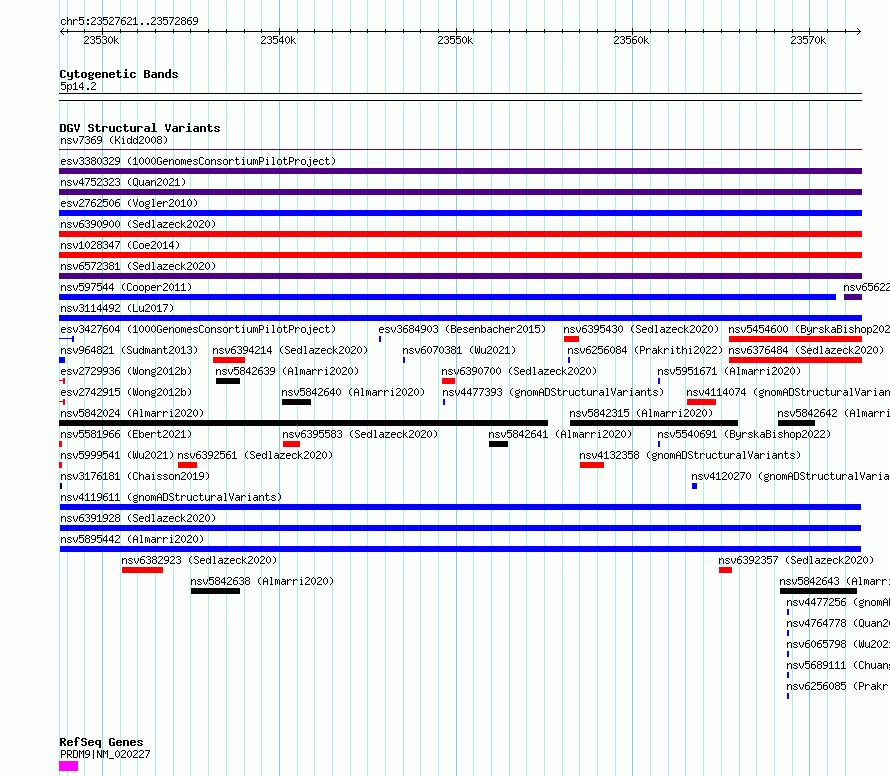
Task: Select the nsv6395430 (Sedlazeck2020) red feature
Action: (571, 339)
